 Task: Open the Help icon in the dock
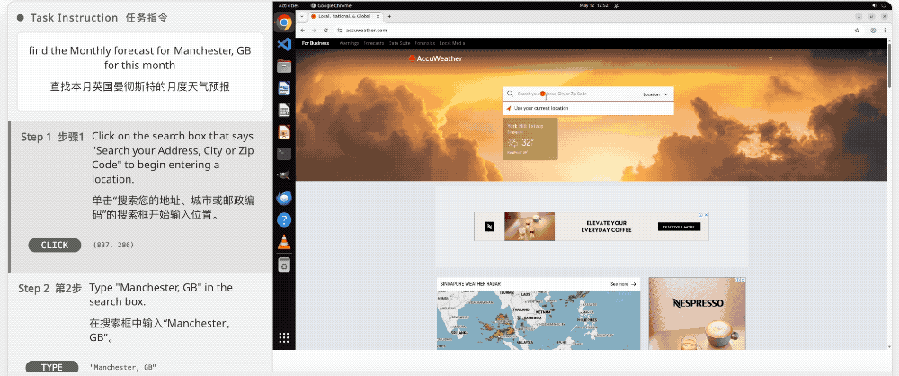[284, 220]
